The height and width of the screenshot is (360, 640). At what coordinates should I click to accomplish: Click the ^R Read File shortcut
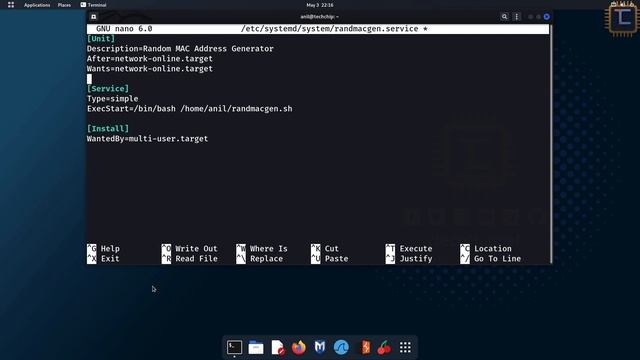[x=189, y=259]
